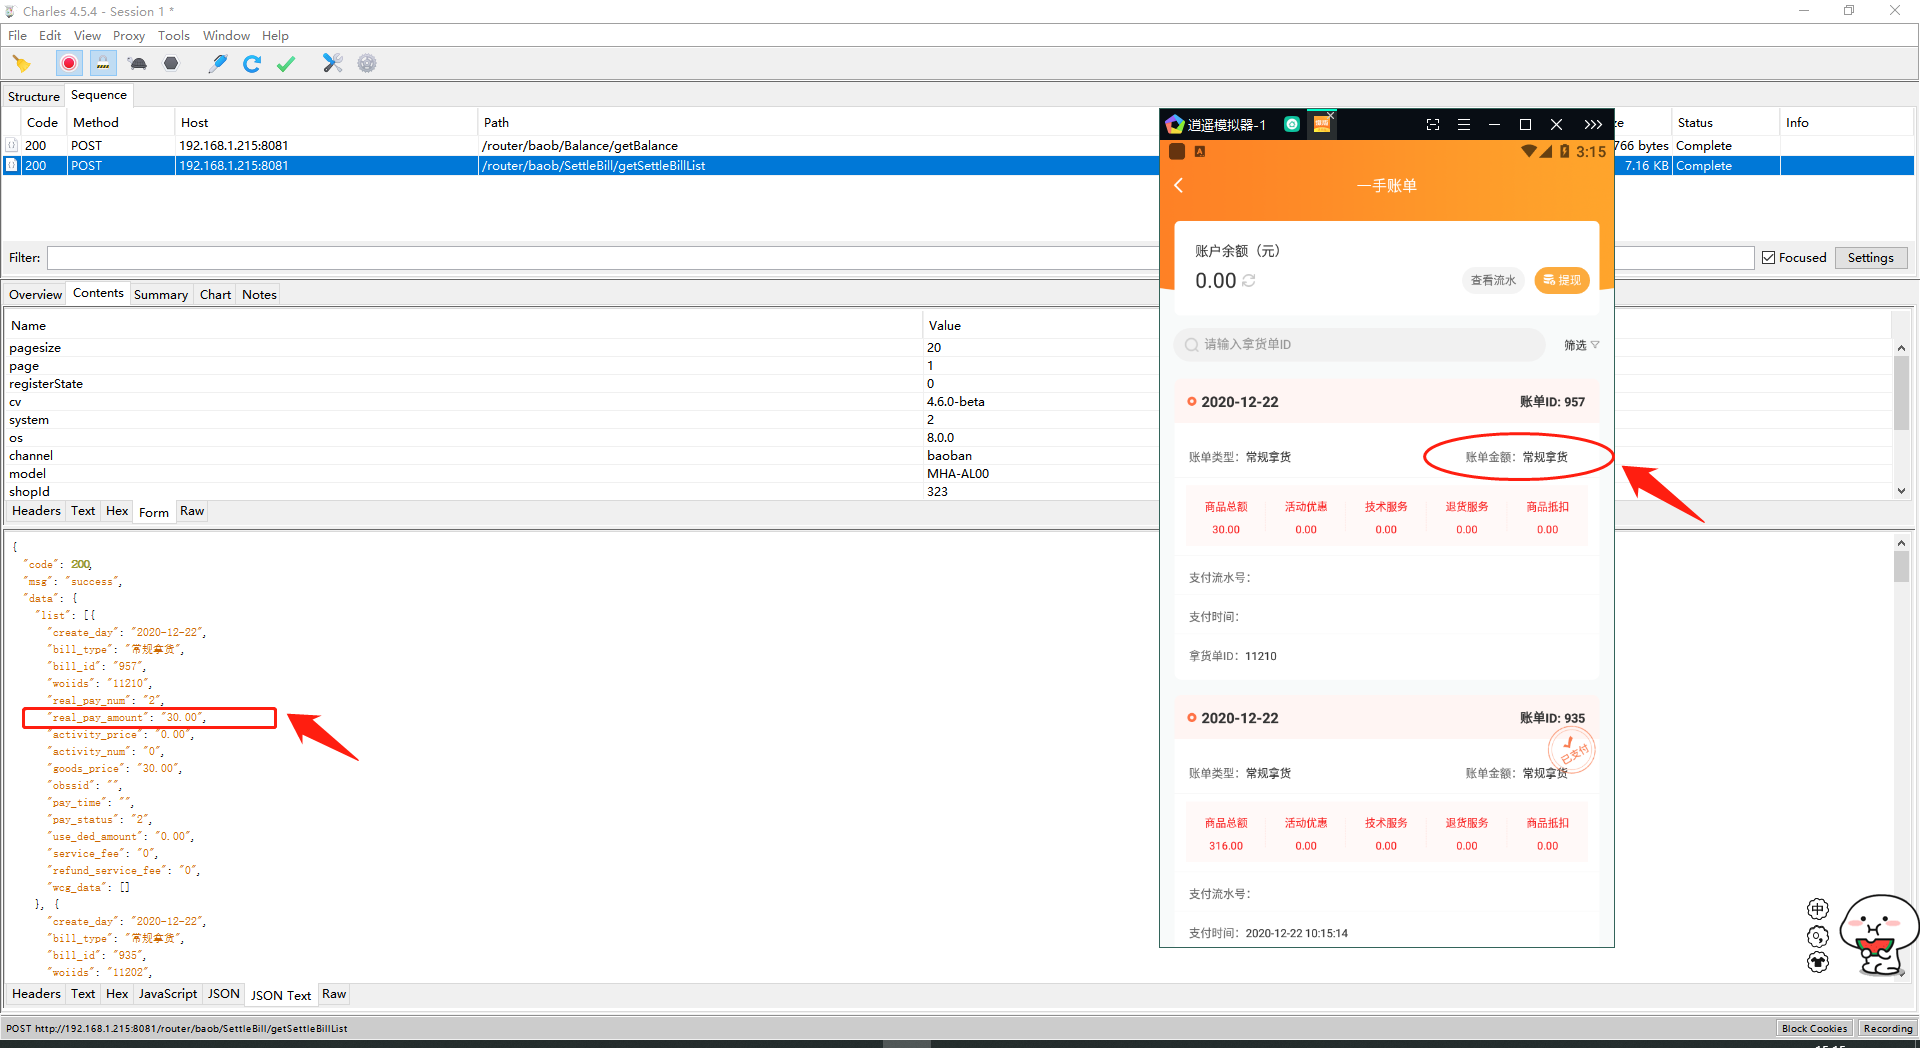This screenshot has width=1920, height=1048.
Task: Open the Tools wrench icon
Action: (333, 64)
